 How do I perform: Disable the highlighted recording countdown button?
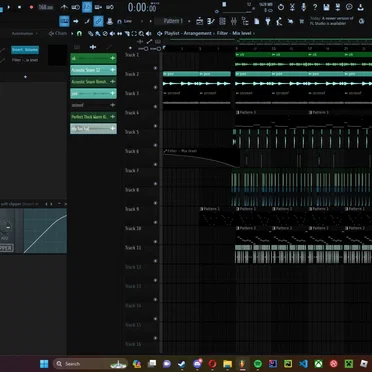[87, 7]
